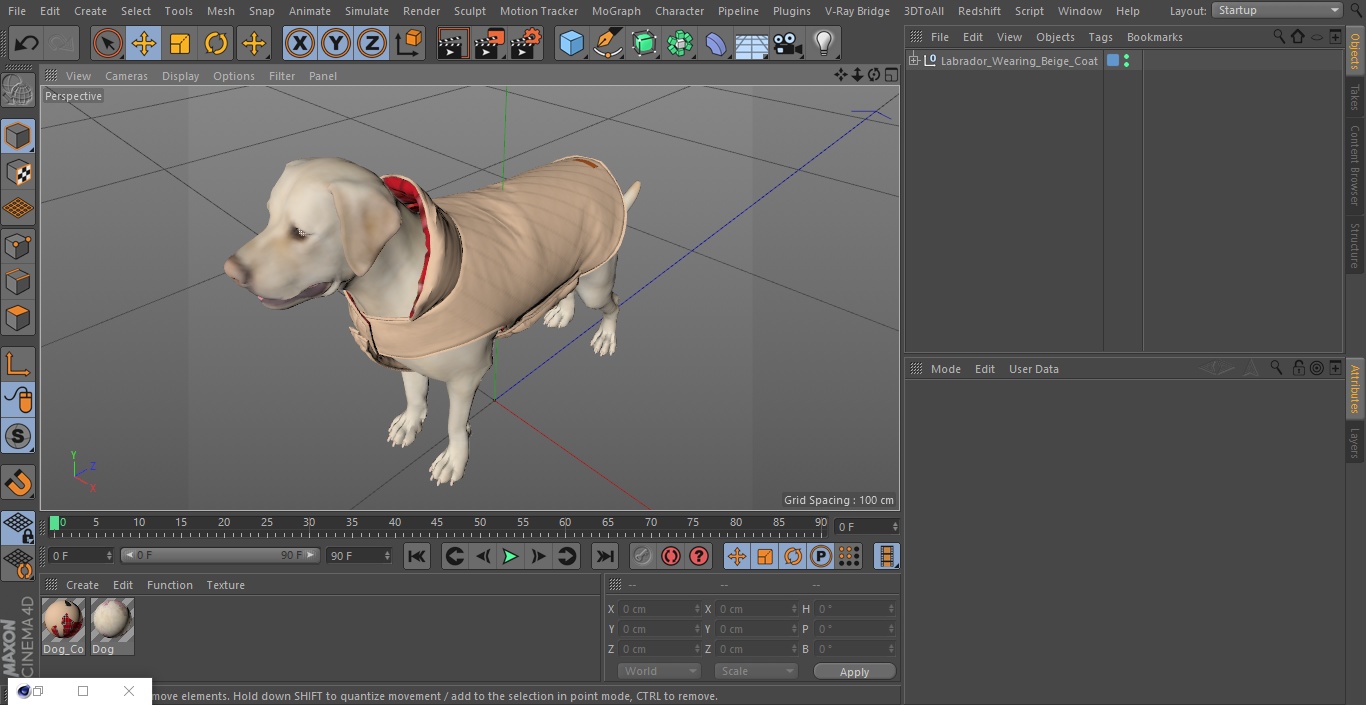Open viewport Cameras menu
1366x705 pixels.
[x=126, y=76]
